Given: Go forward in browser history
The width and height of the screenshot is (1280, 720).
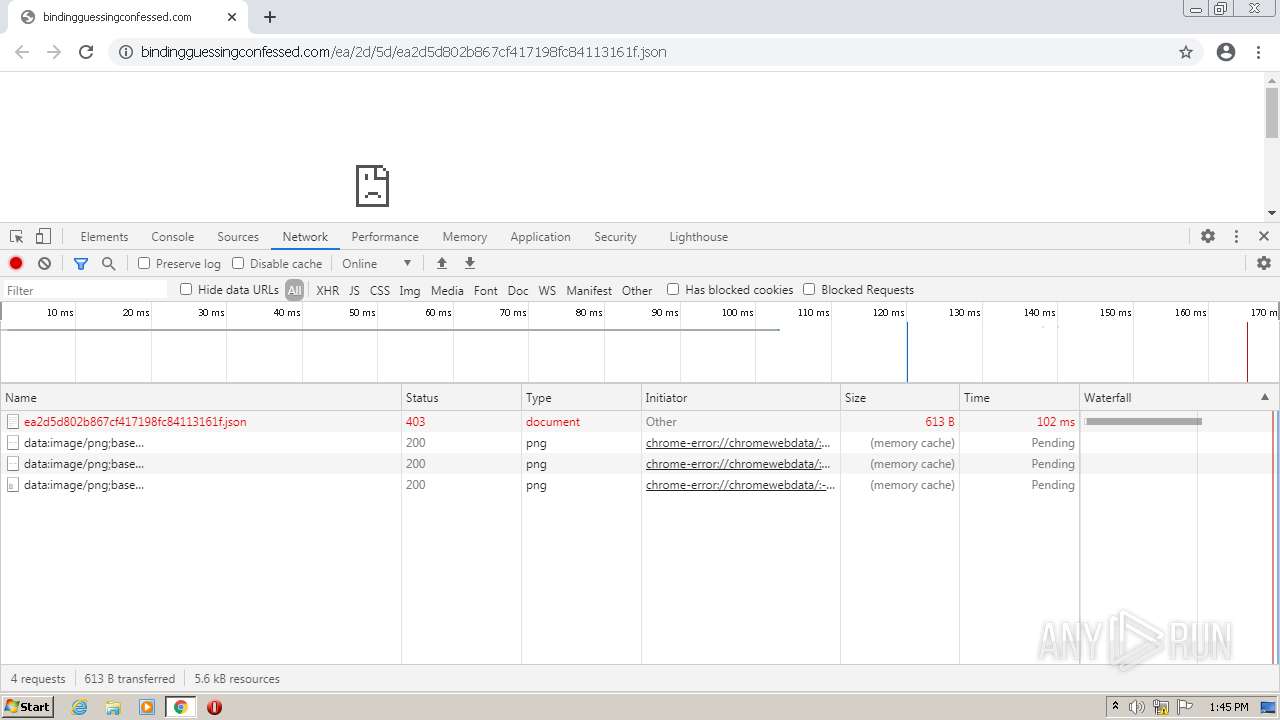Looking at the screenshot, I should (x=54, y=52).
